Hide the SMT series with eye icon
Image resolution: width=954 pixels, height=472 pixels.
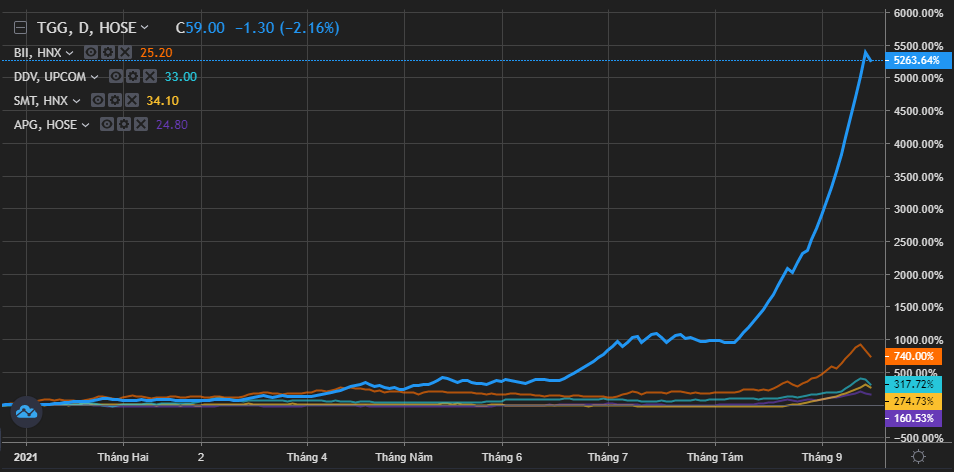pos(97,100)
